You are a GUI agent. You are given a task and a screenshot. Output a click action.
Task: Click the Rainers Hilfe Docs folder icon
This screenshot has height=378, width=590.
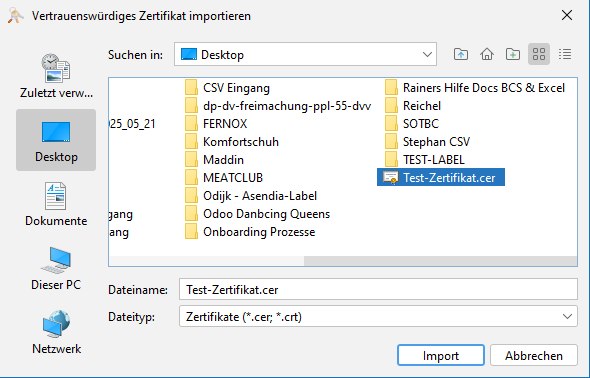click(x=391, y=88)
